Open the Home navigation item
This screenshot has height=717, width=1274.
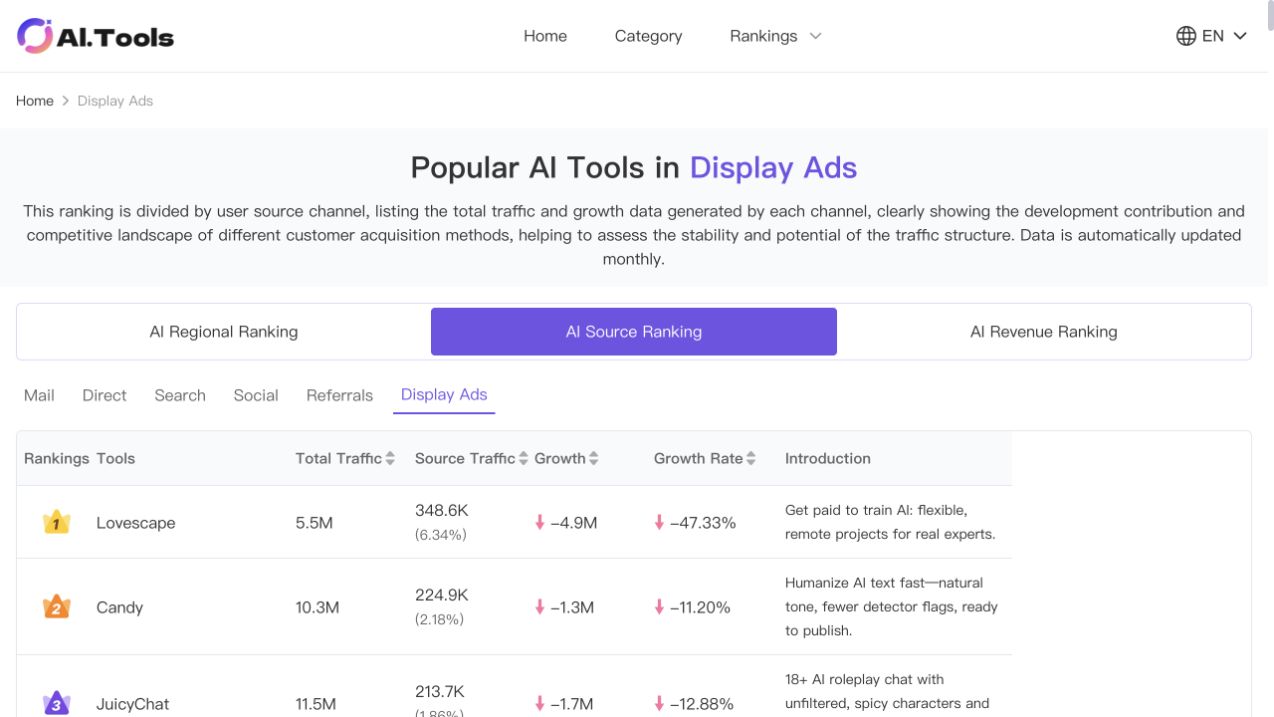click(545, 36)
